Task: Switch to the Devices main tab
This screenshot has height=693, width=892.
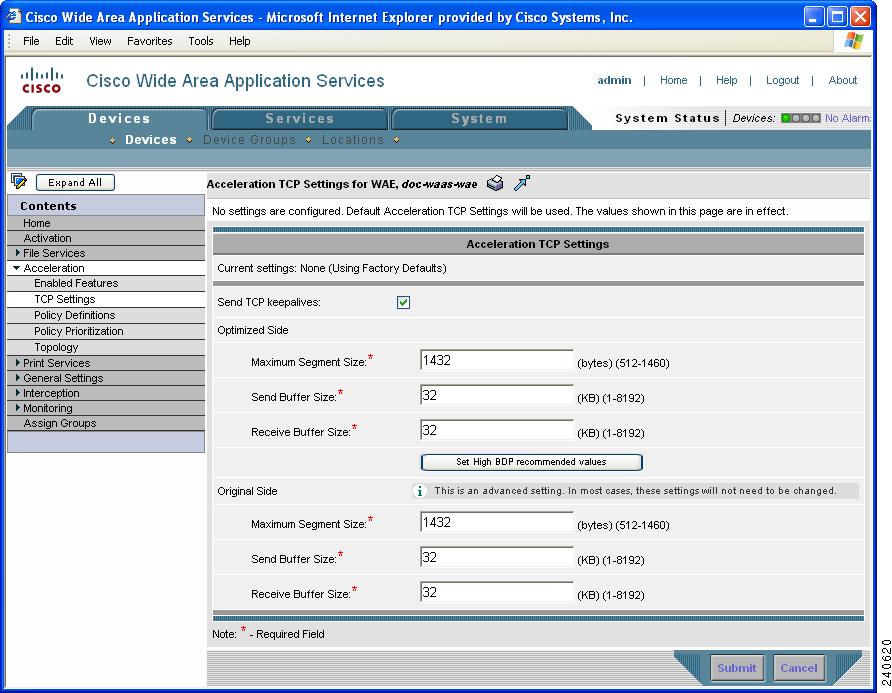Action: click(119, 118)
